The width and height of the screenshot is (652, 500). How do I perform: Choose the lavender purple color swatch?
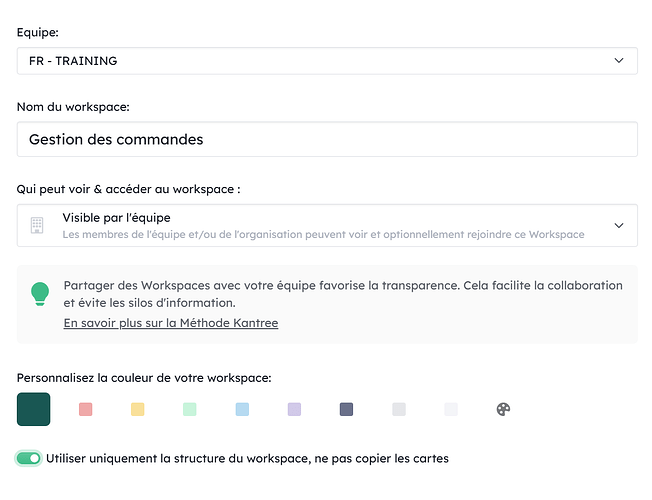pos(294,409)
